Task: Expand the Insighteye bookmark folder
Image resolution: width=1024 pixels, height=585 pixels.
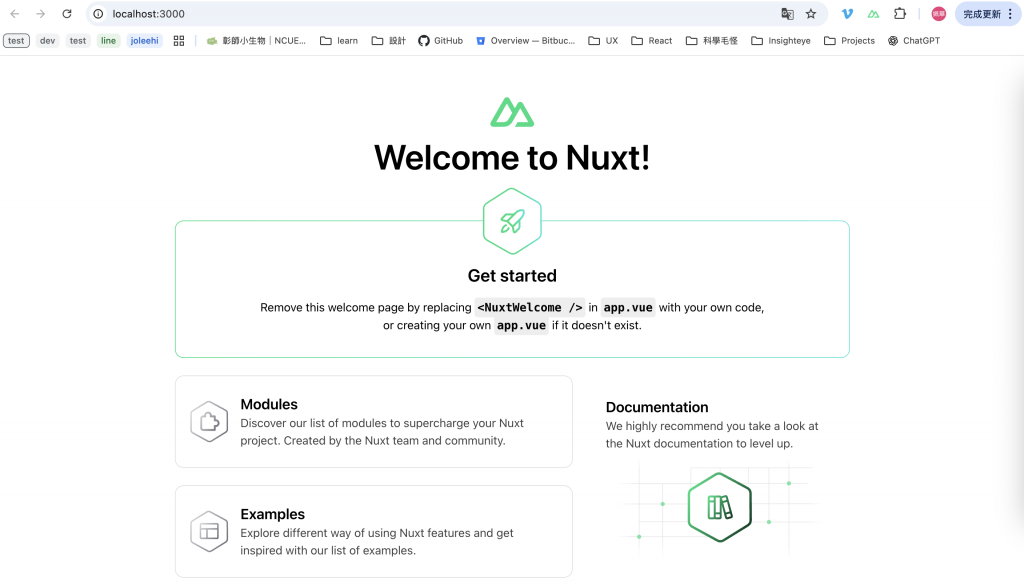Action: 781,40
